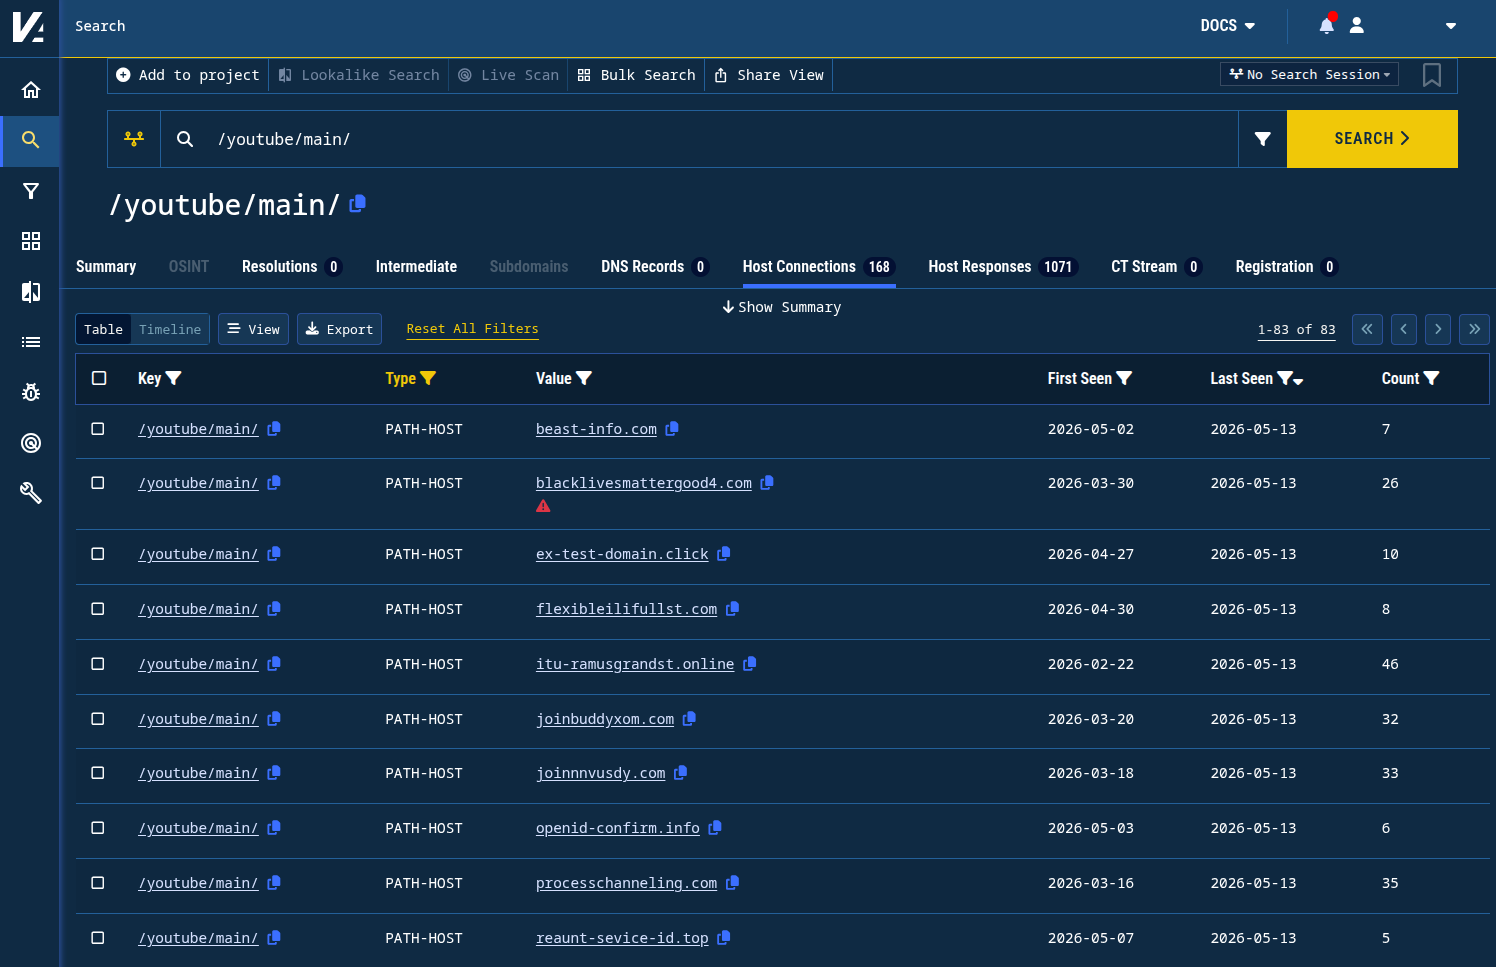Check the joinbuddyxom.com row checkbox
The height and width of the screenshot is (967, 1496).
[x=98, y=719]
